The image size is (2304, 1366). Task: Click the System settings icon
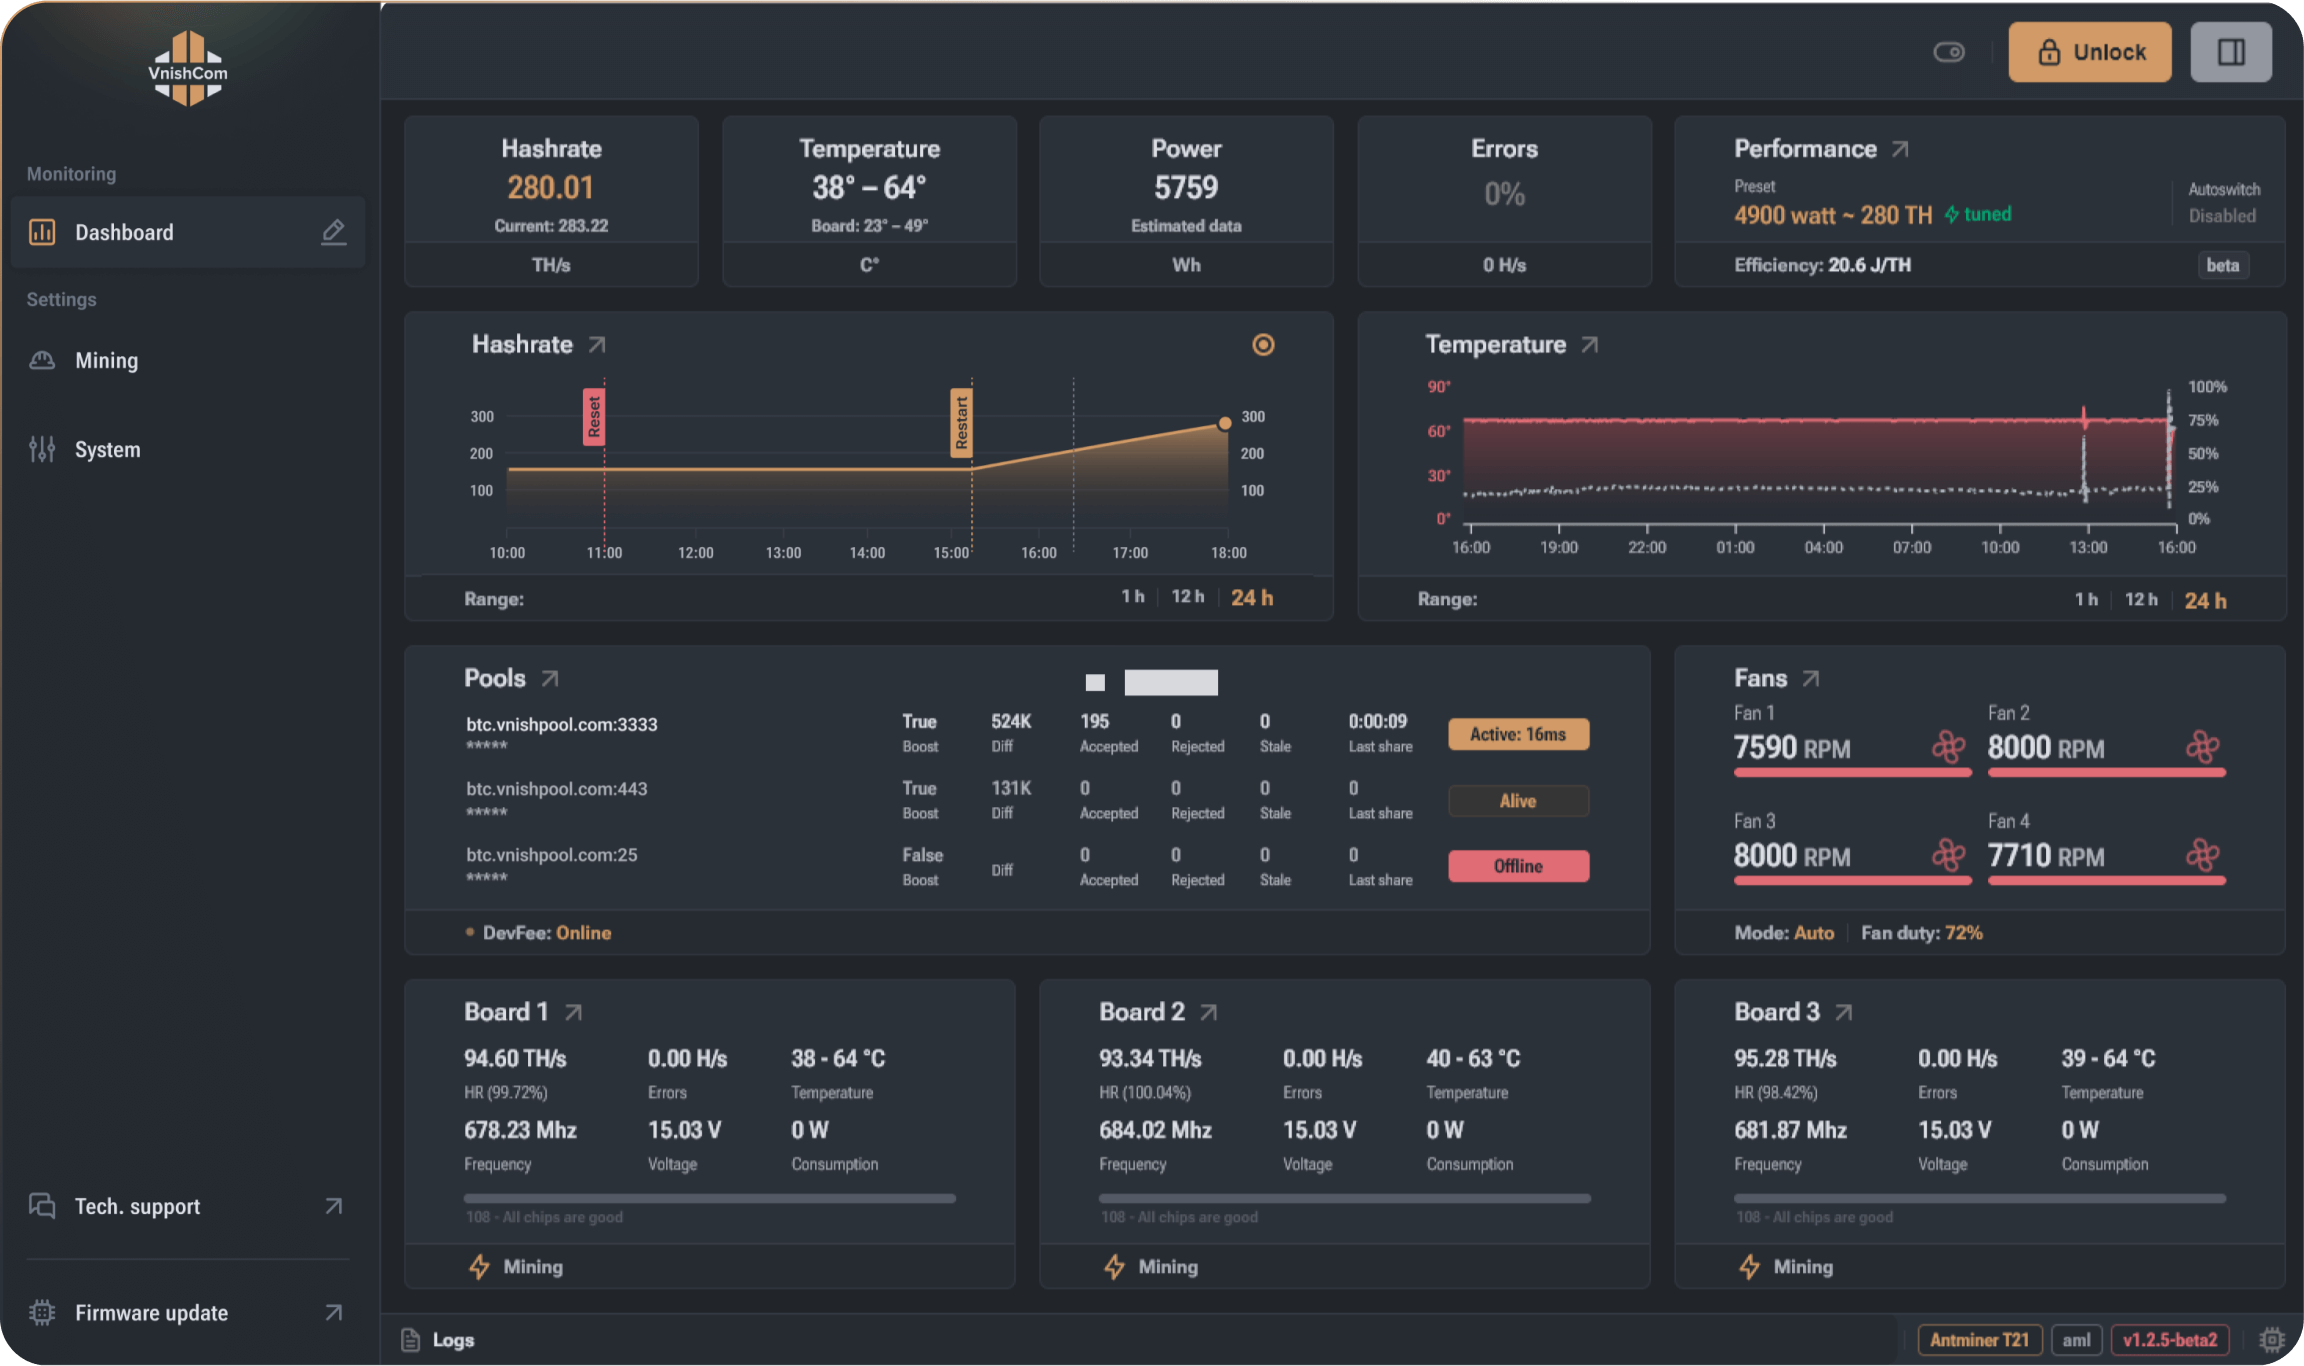(42, 447)
